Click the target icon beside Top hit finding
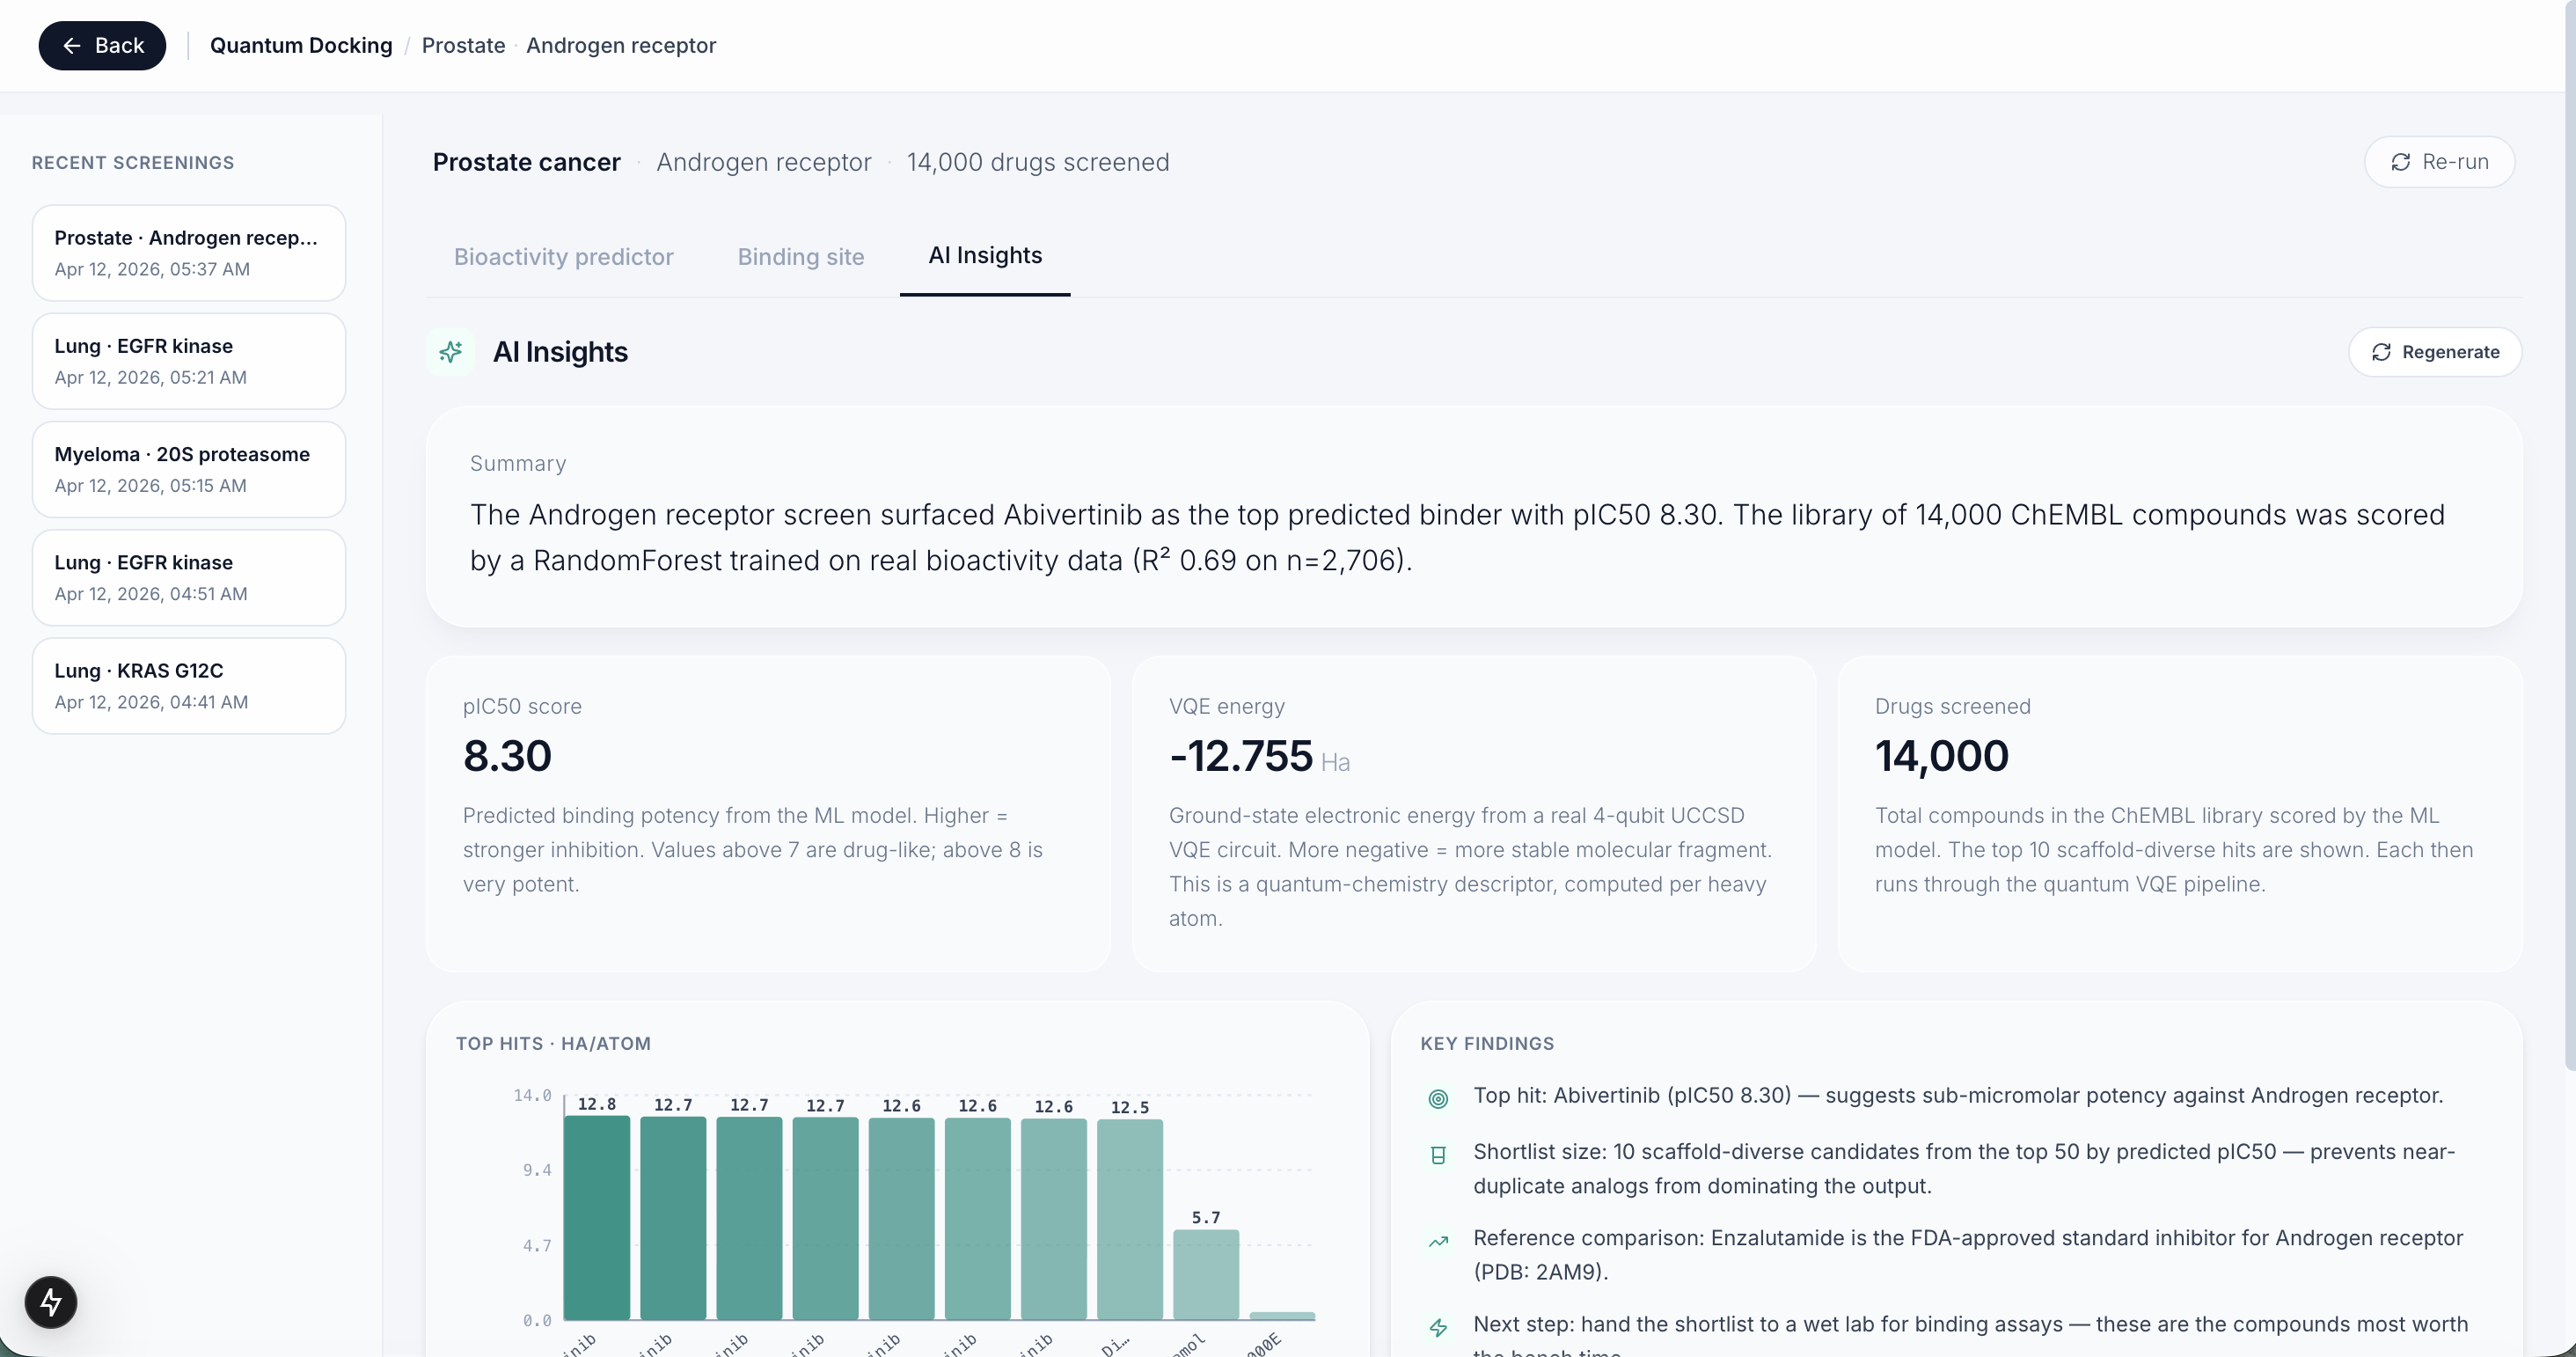This screenshot has height=1357, width=2576. pos(1438,1098)
